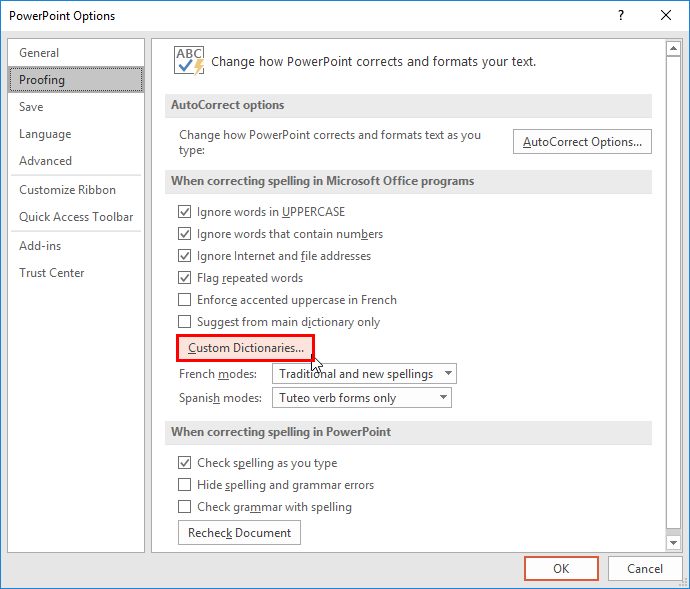Click the ABC proofing checkmark icon
The height and width of the screenshot is (589, 690).
tap(189, 60)
